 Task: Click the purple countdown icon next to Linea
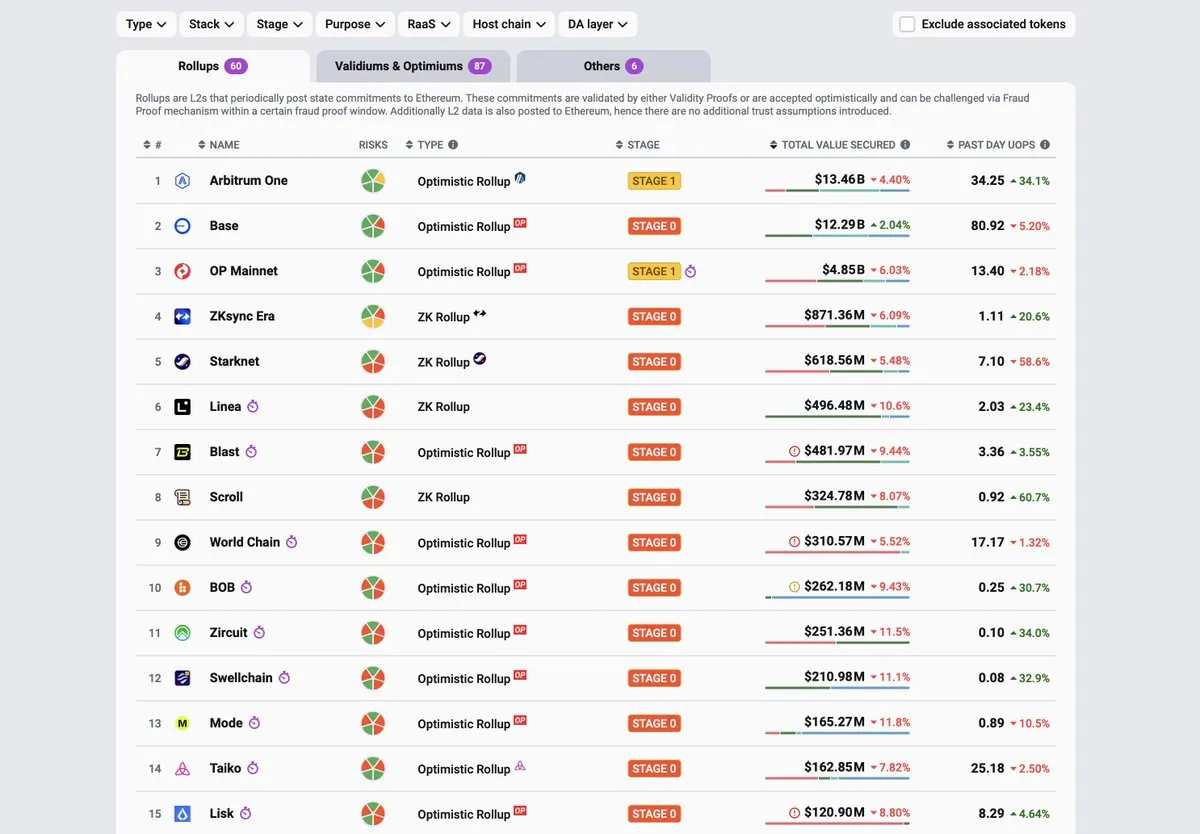point(253,407)
